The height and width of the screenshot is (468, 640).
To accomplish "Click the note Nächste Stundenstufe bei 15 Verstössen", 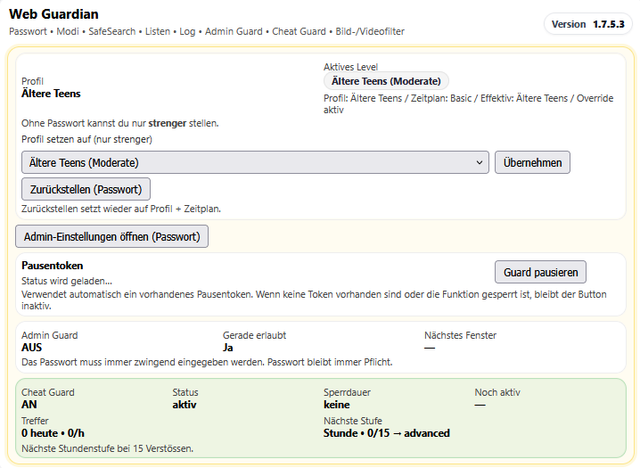I will tap(107, 449).
